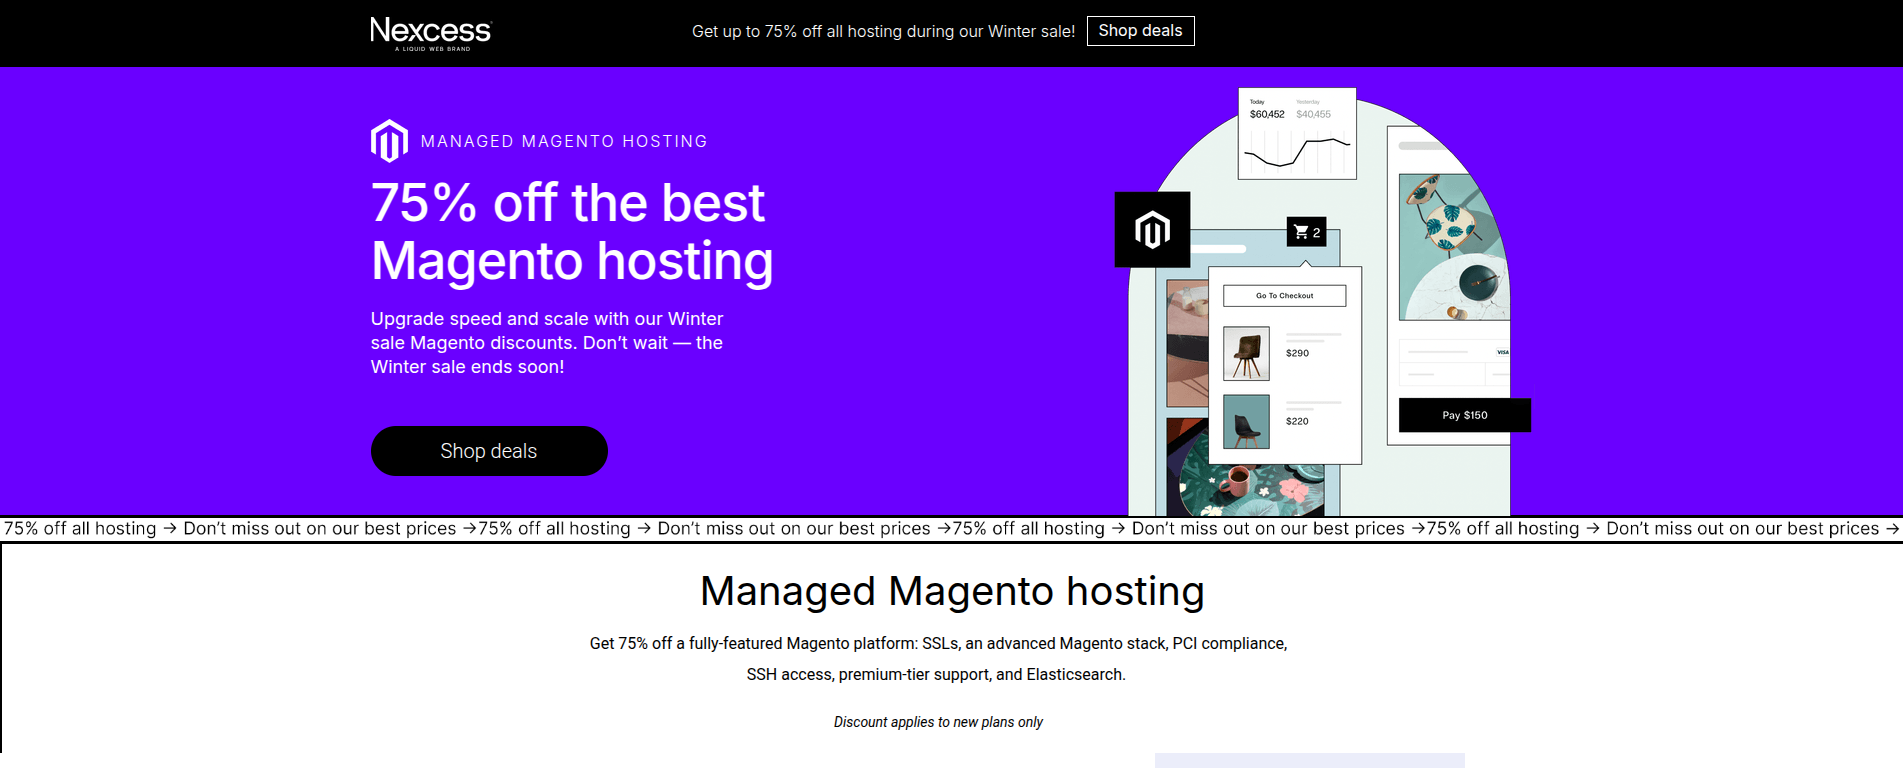
Task: Click the shopping cart icon showing 2 items
Action: [1306, 232]
